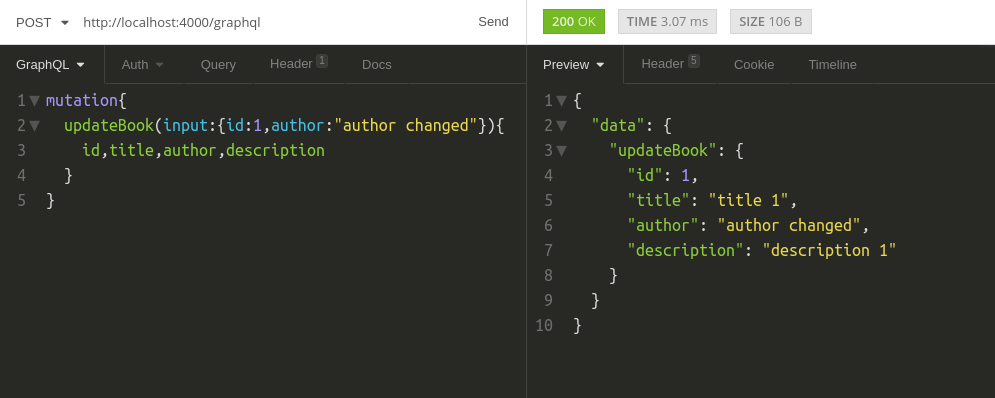This screenshot has height=398, width=995.
Task: Collapse the "data" object fold arrow
Action: pos(561,126)
